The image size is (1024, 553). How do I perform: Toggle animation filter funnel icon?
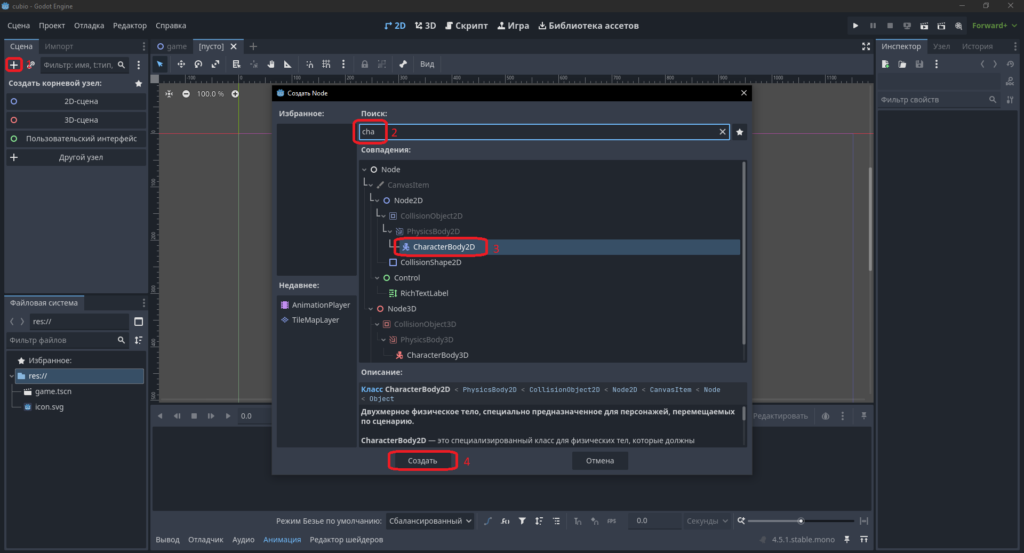coord(522,521)
